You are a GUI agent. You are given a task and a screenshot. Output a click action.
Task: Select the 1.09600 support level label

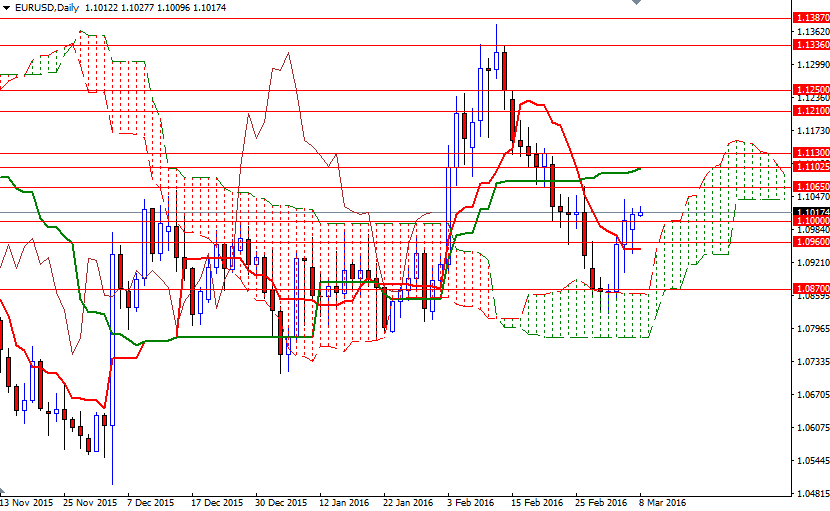click(x=809, y=242)
